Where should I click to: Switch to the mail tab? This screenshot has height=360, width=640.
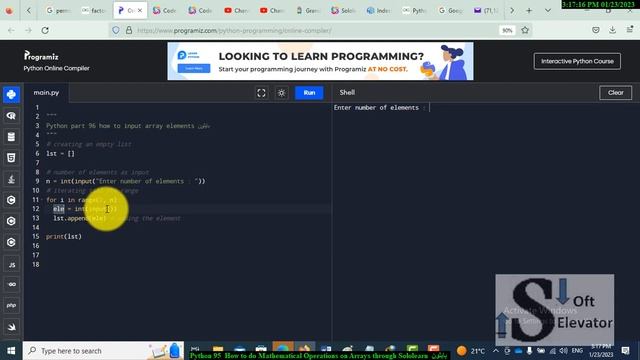(486, 11)
